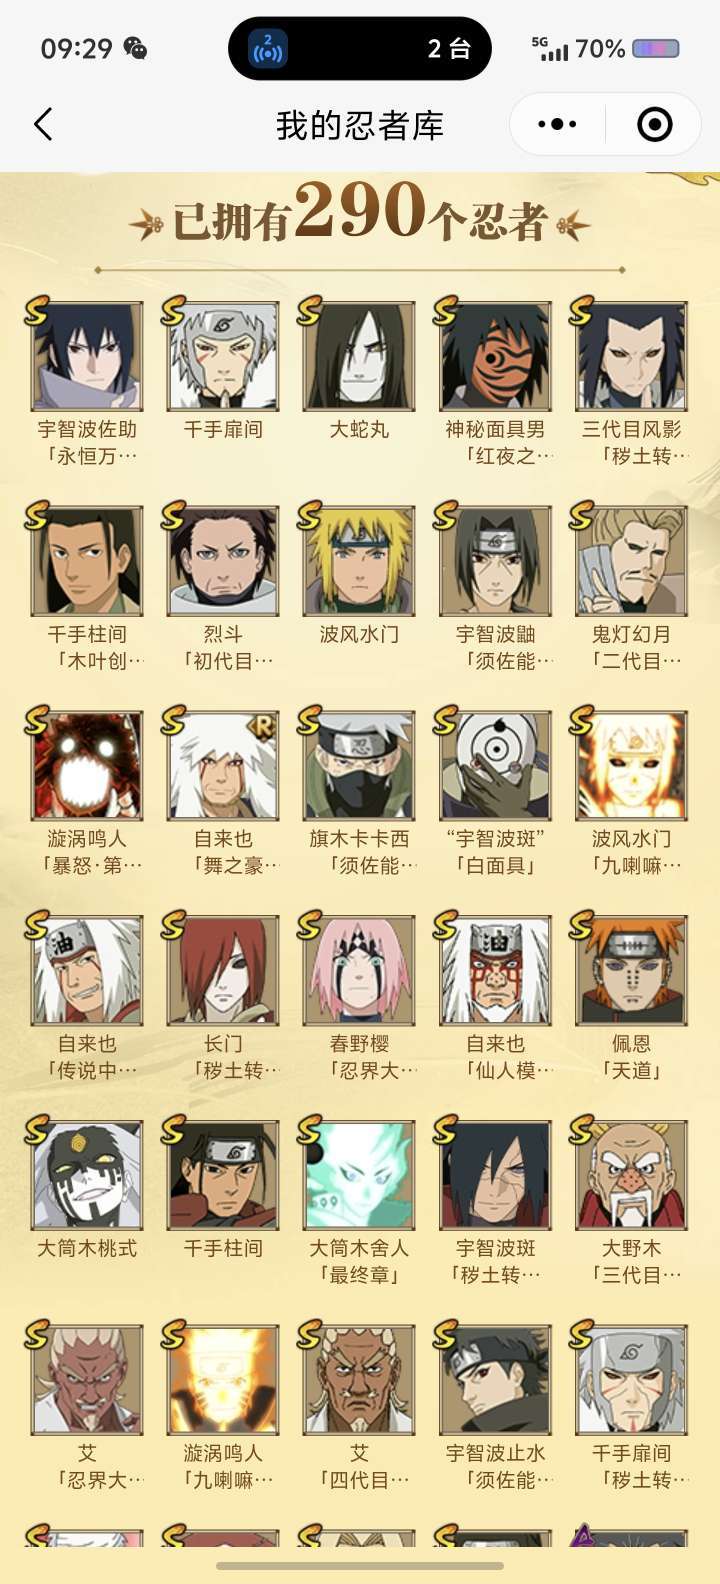720x1584 pixels.
Task: Open the three-dot mini program menu
Action: [x=557, y=125]
